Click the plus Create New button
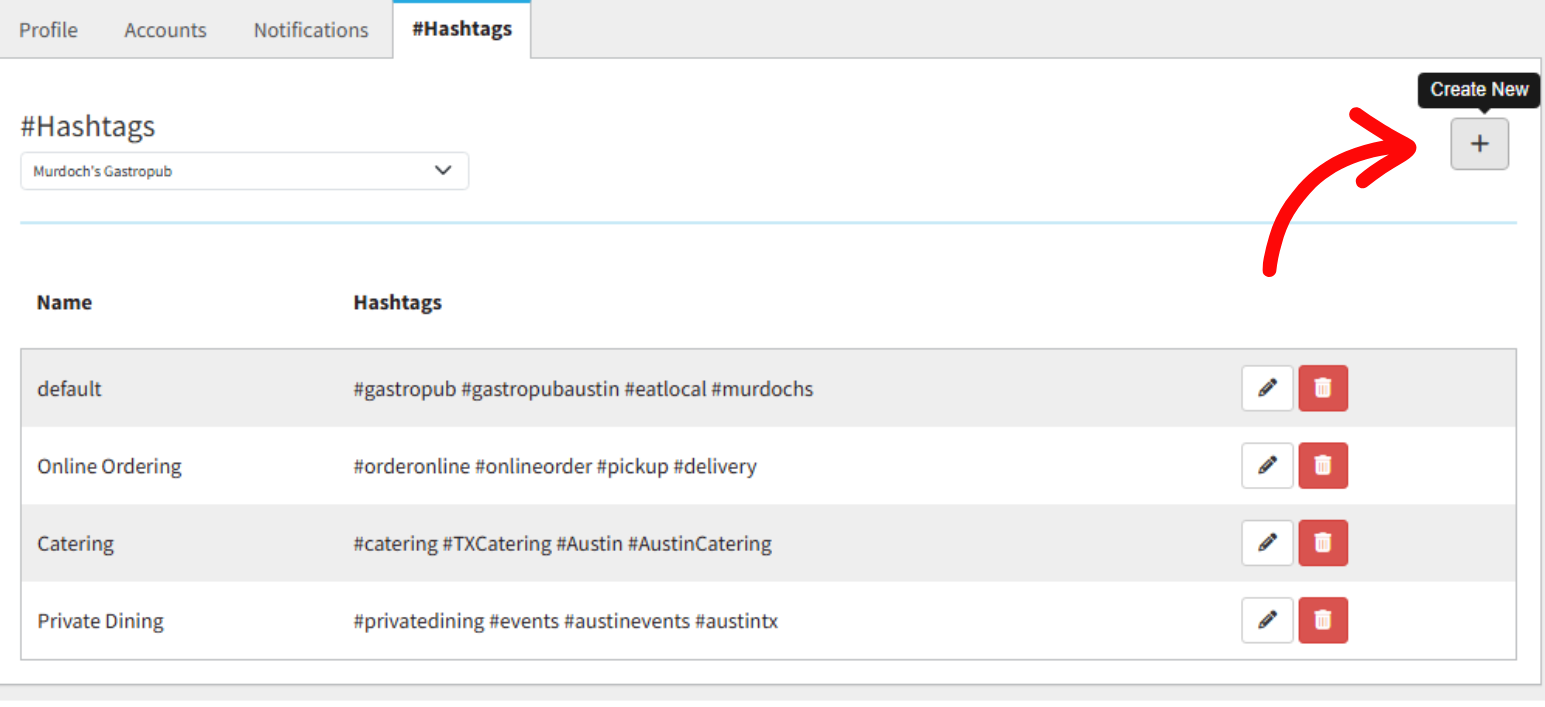1545x707 pixels. point(1479,144)
